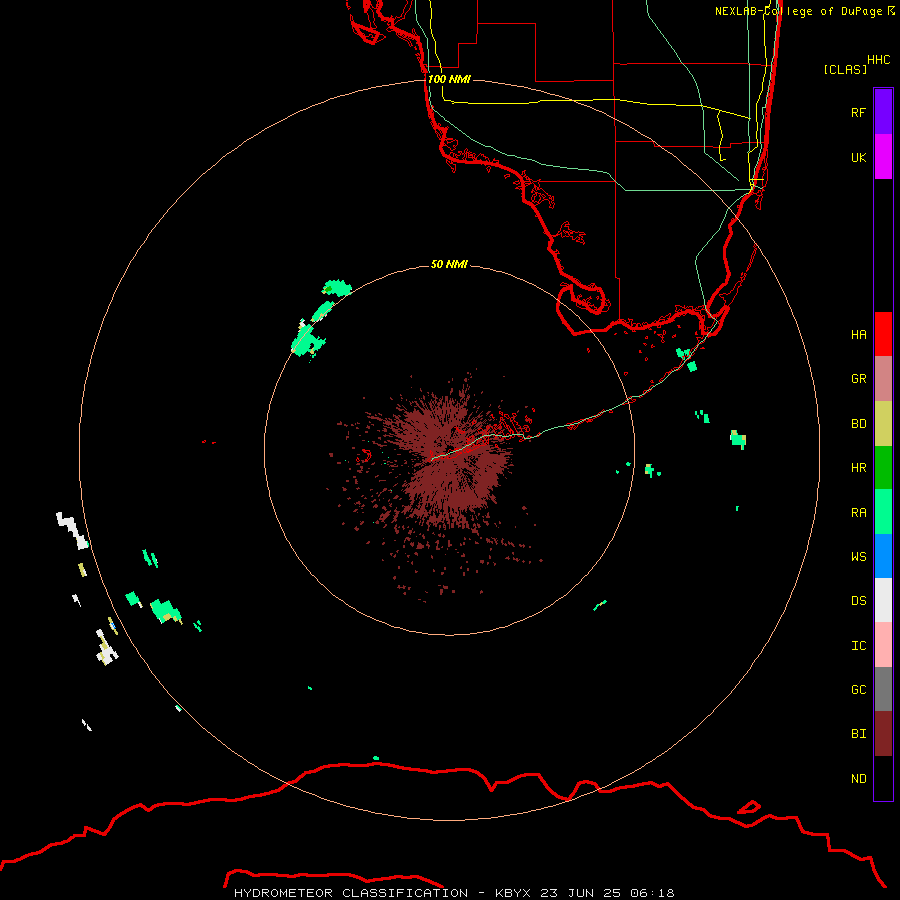Click the UK magenta legend swatch
This screenshot has width=900, height=900.
click(883, 157)
